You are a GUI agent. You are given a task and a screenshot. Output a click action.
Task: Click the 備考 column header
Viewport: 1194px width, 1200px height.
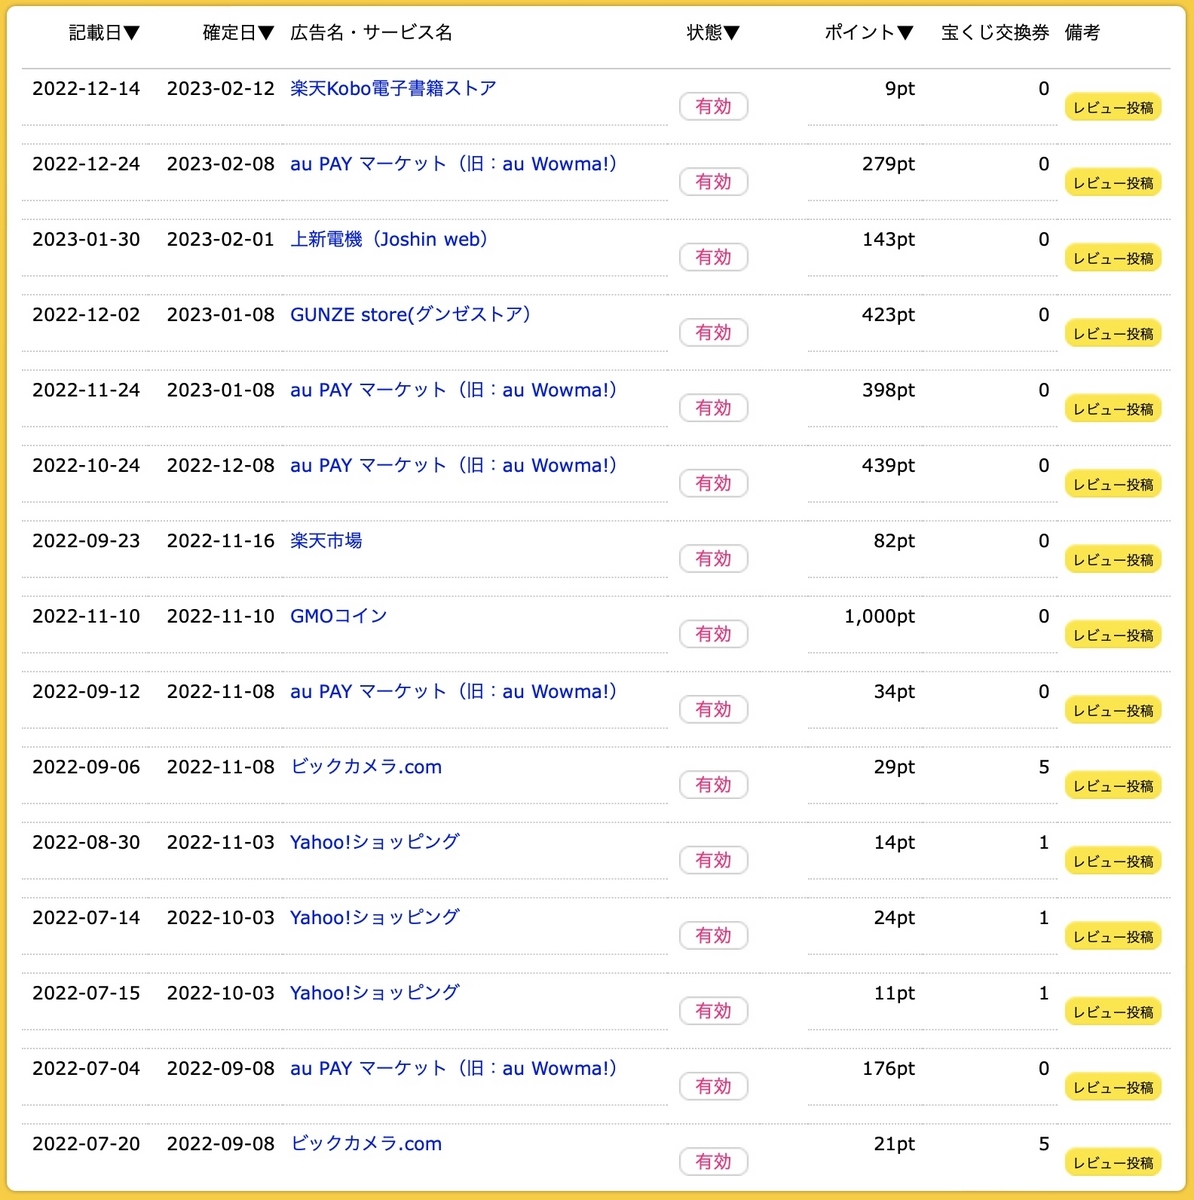click(x=1083, y=33)
